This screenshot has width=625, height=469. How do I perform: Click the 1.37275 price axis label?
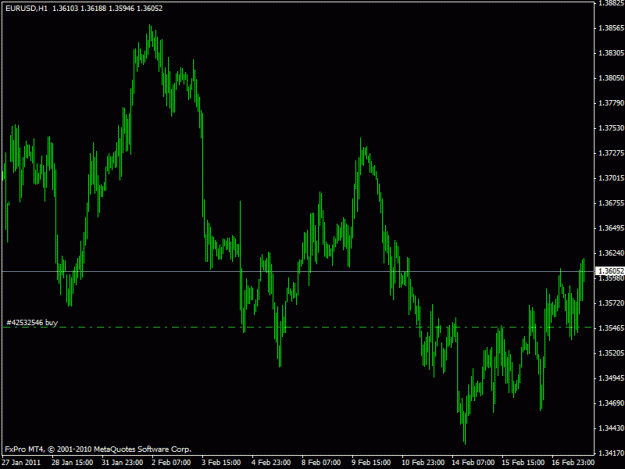pos(611,153)
